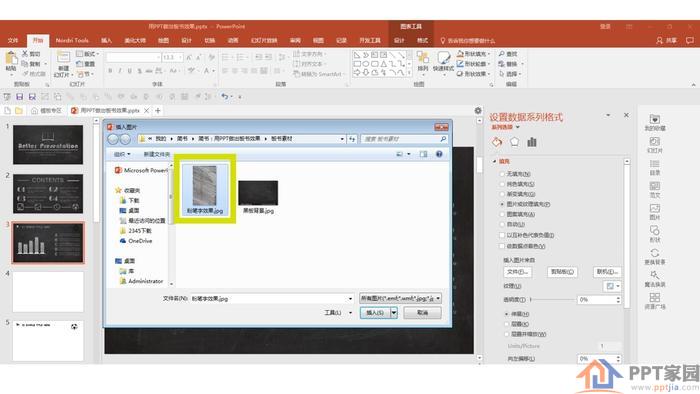The image size is (700, 394).
Task: Click the Cut scissors icon
Action: (25, 54)
